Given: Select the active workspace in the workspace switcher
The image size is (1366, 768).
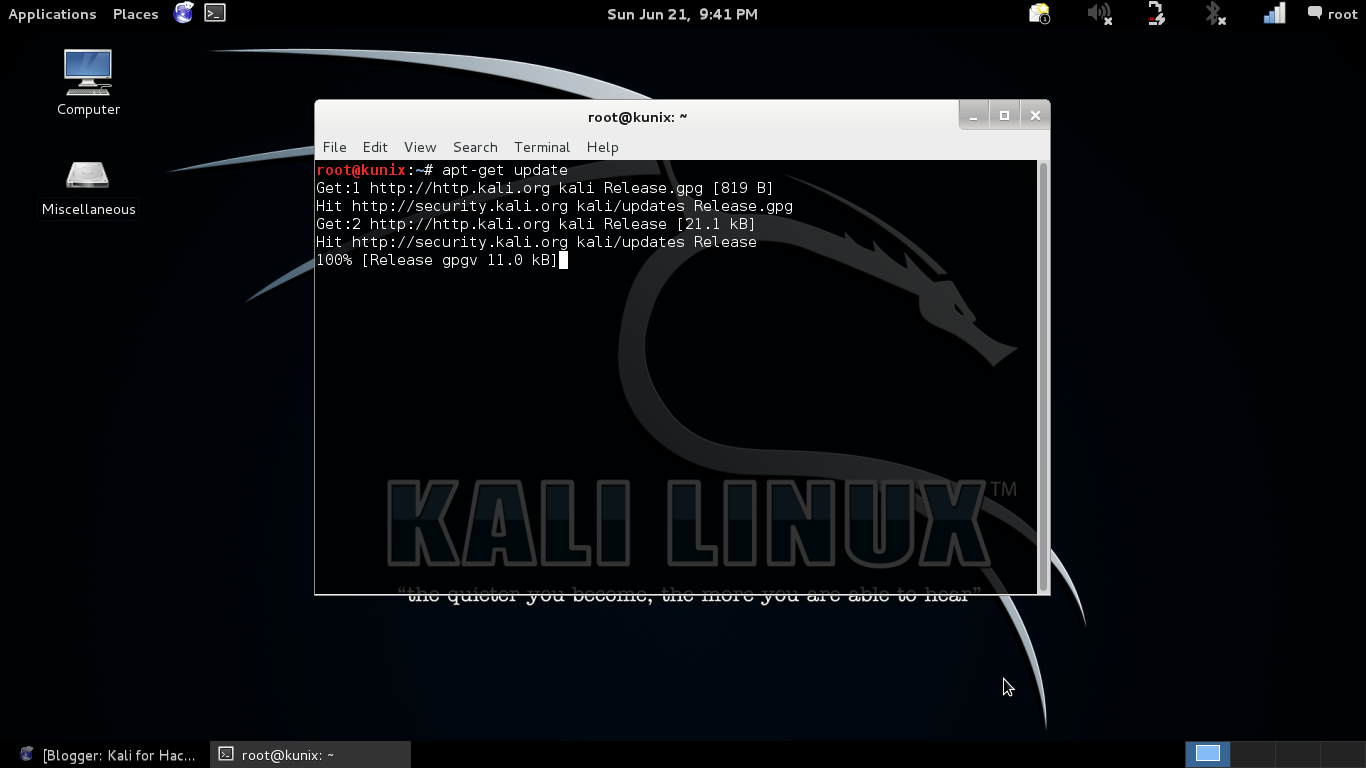Looking at the screenshot, I should point(1207,754).
